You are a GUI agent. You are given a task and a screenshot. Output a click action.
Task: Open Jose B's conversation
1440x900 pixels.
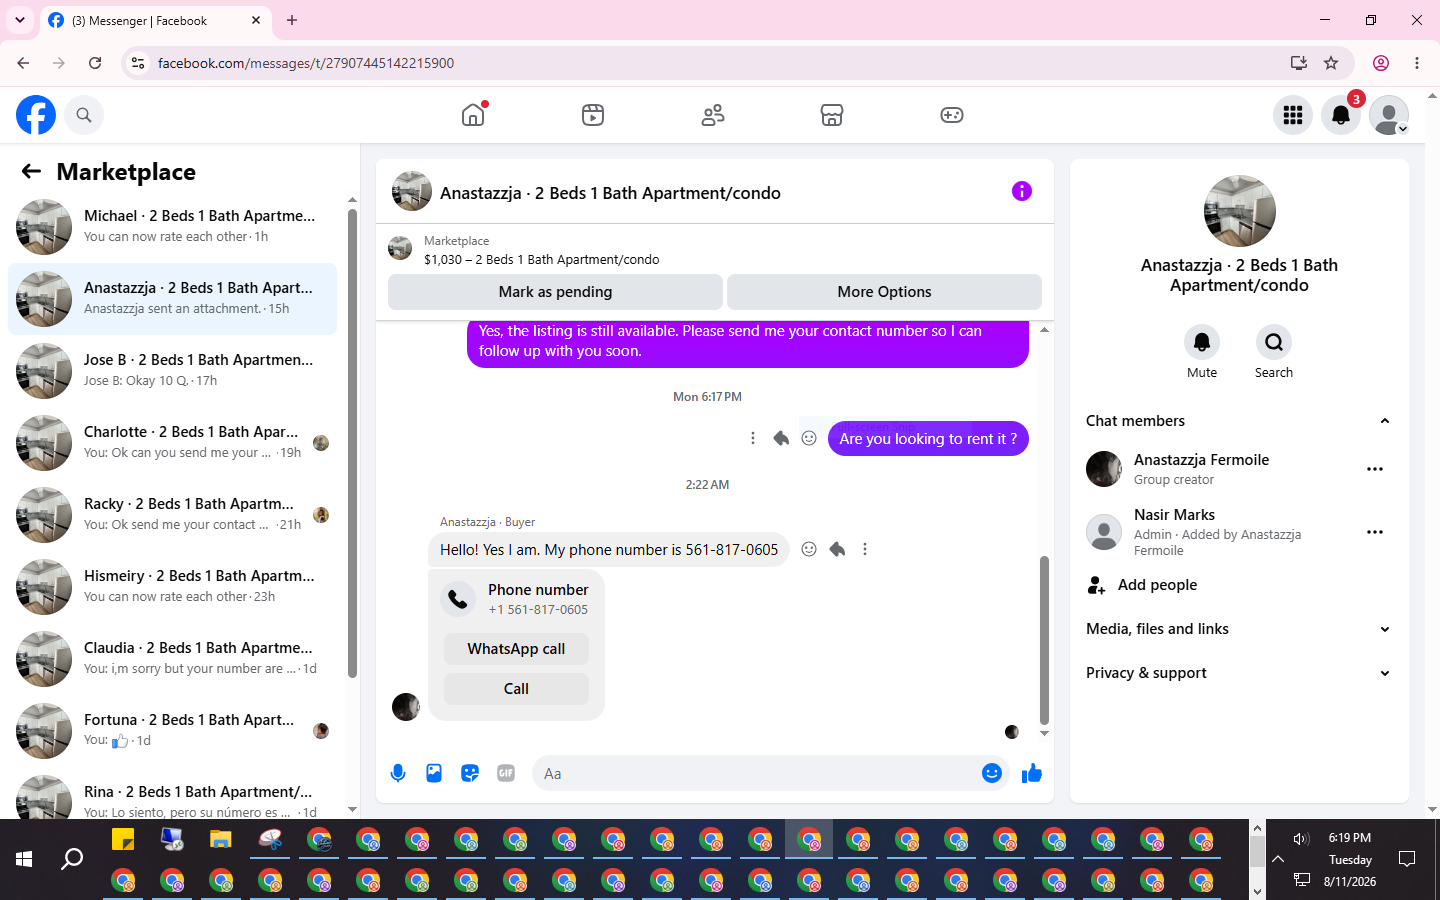[172, 371]
